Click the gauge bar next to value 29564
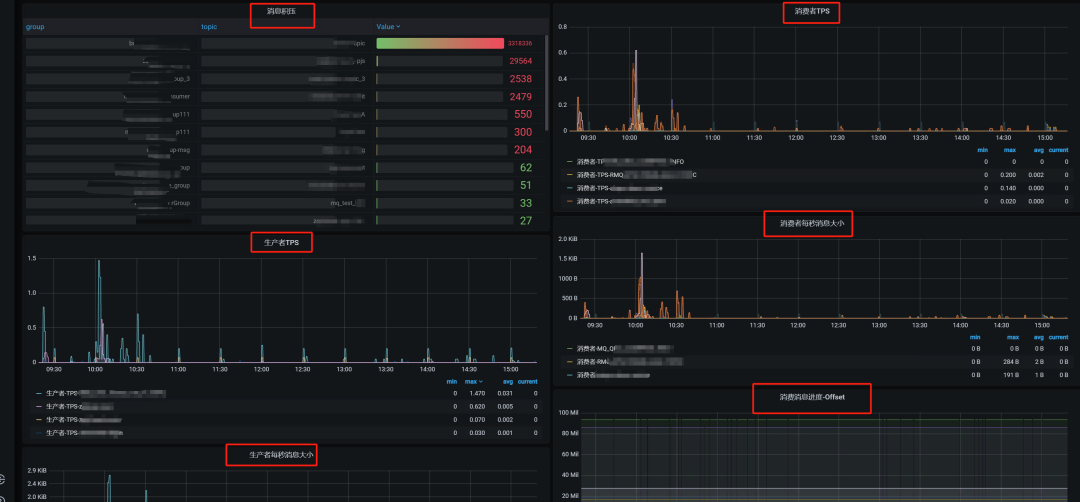 pyautogui.click(x=440, y=61)
